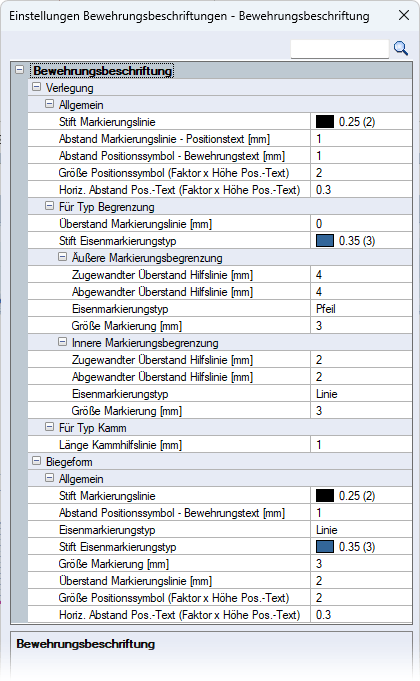Collapse the Verlegung section
420x681 pixels.
click(36, 87)
